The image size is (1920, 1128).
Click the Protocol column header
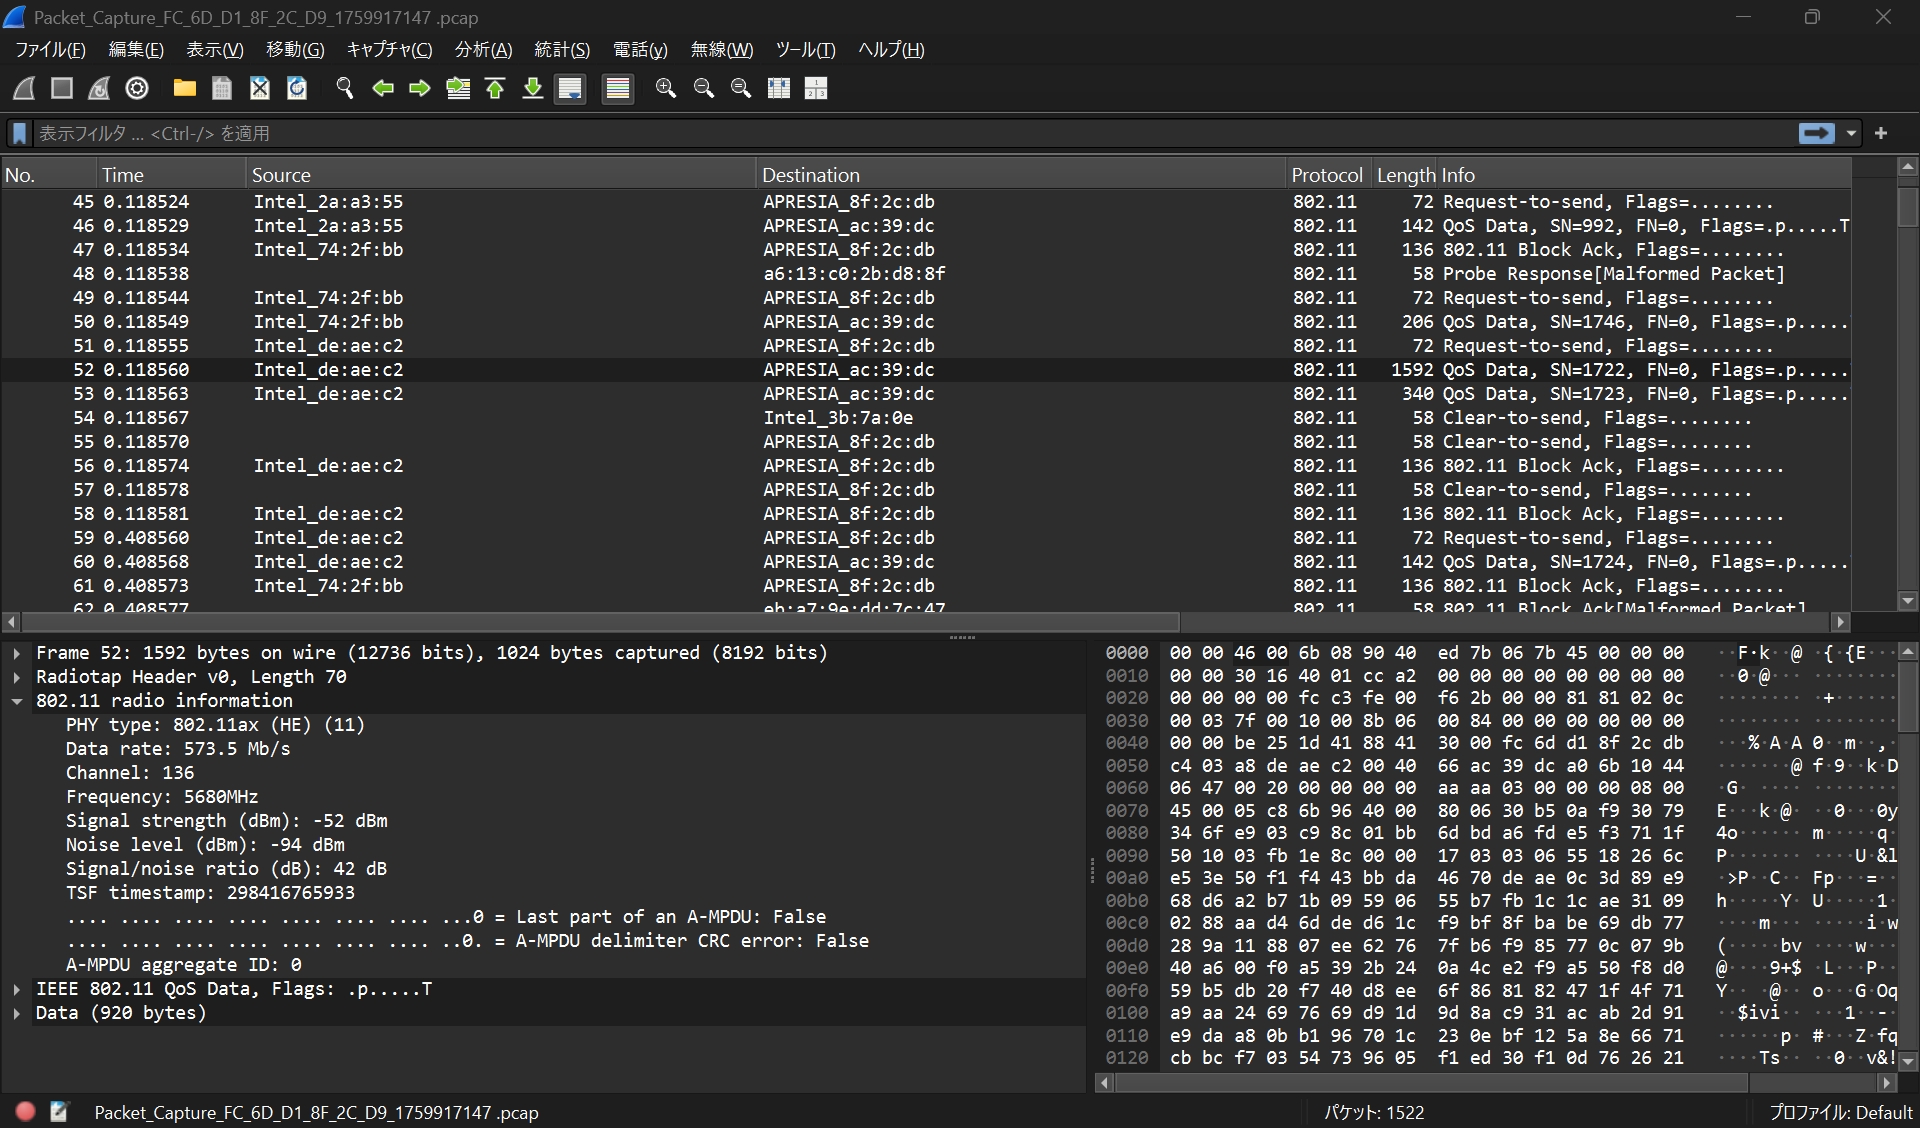[1326, 174]
